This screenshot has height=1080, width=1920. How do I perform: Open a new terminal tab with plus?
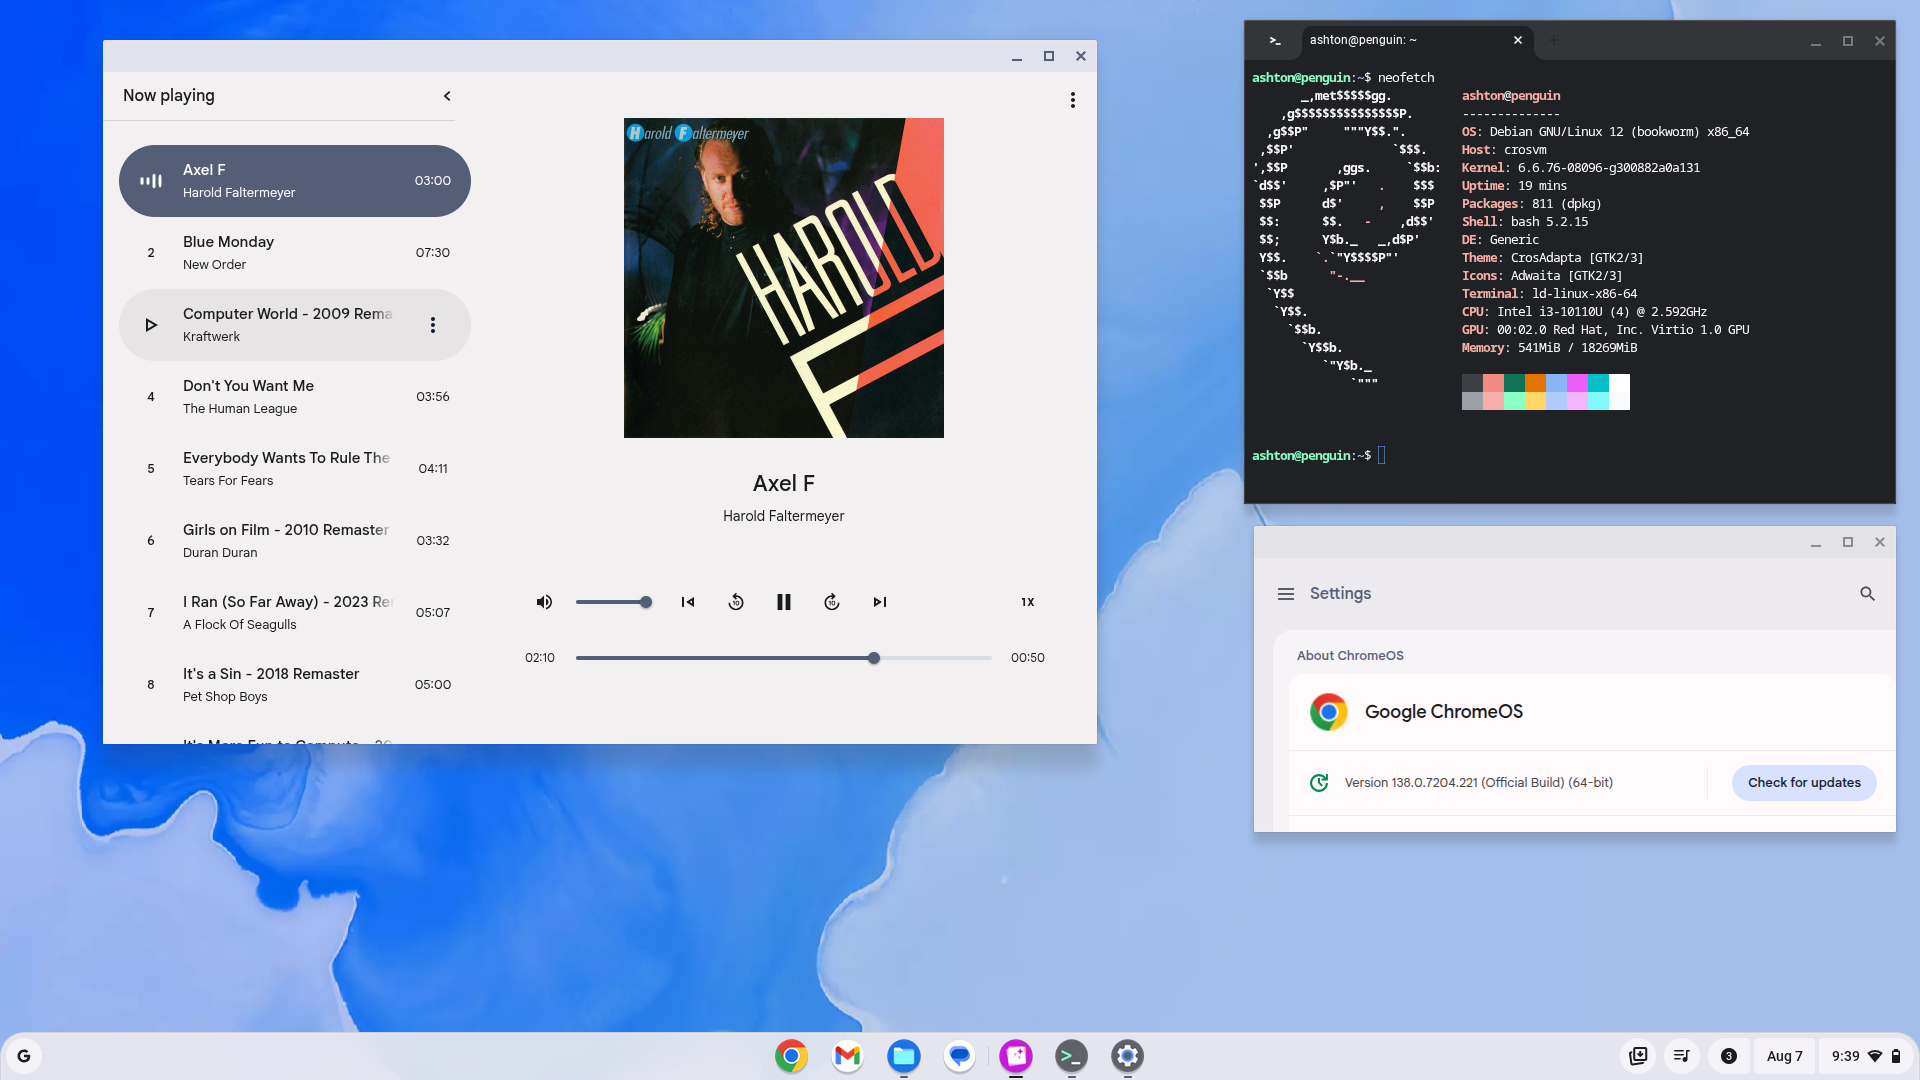1553,40
